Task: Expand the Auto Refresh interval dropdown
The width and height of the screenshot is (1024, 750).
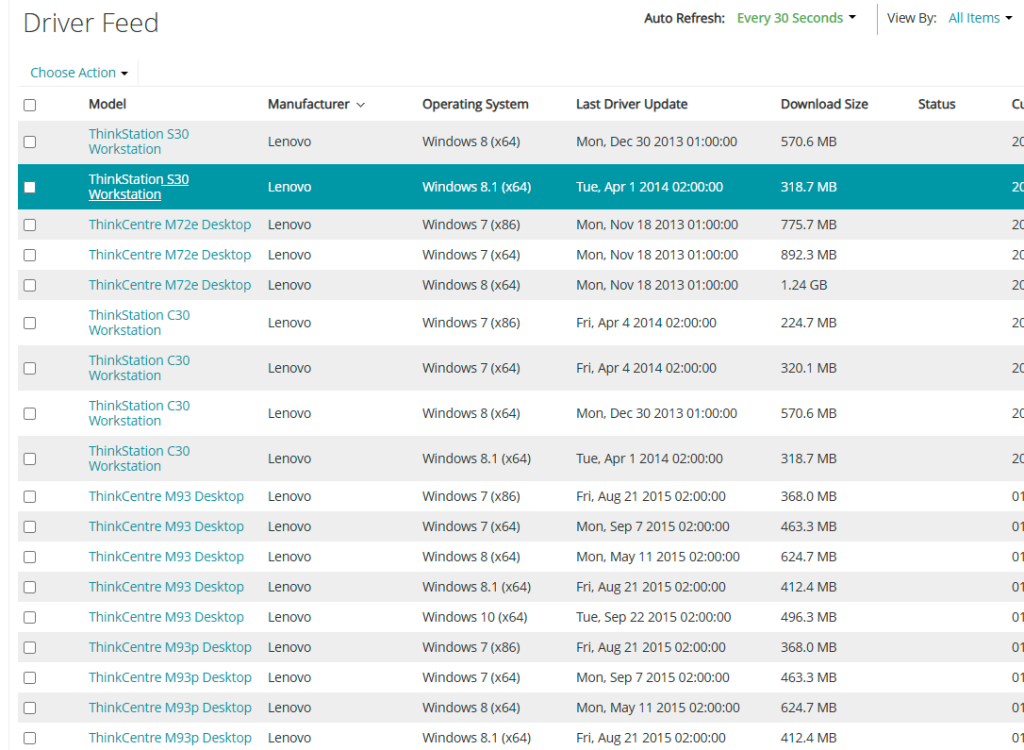Action: [x=796, y=18]
